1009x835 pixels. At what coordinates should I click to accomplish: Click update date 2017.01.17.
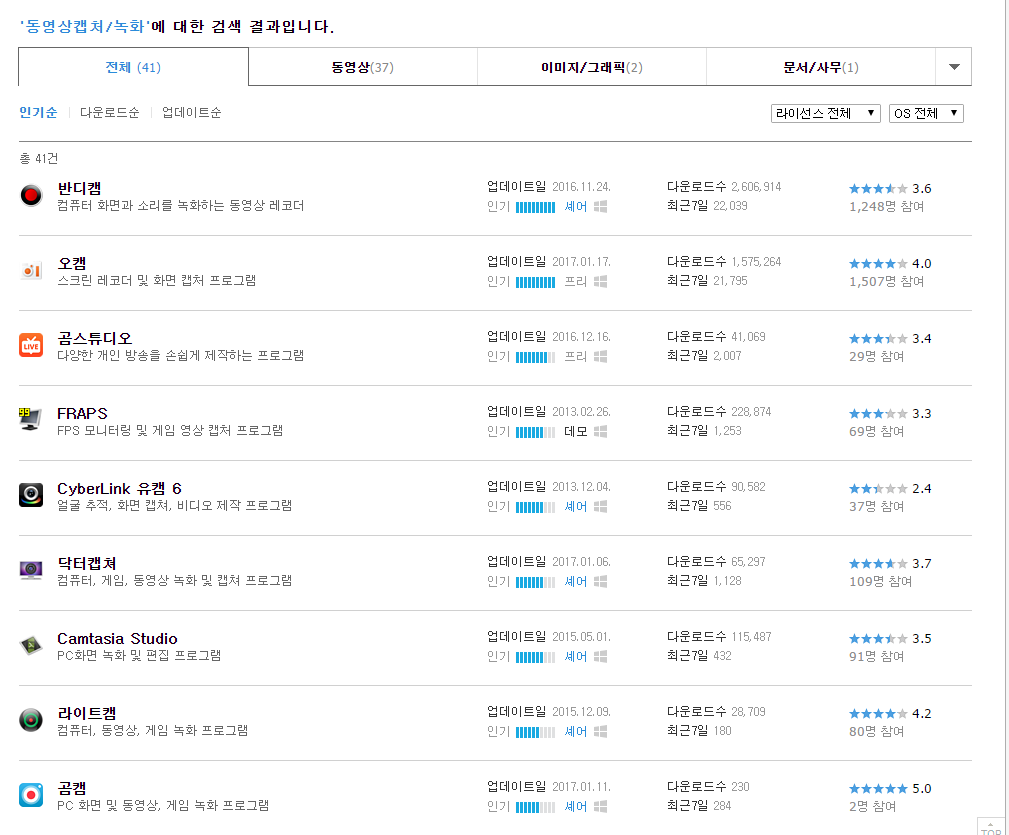click(x=581, y=262)
